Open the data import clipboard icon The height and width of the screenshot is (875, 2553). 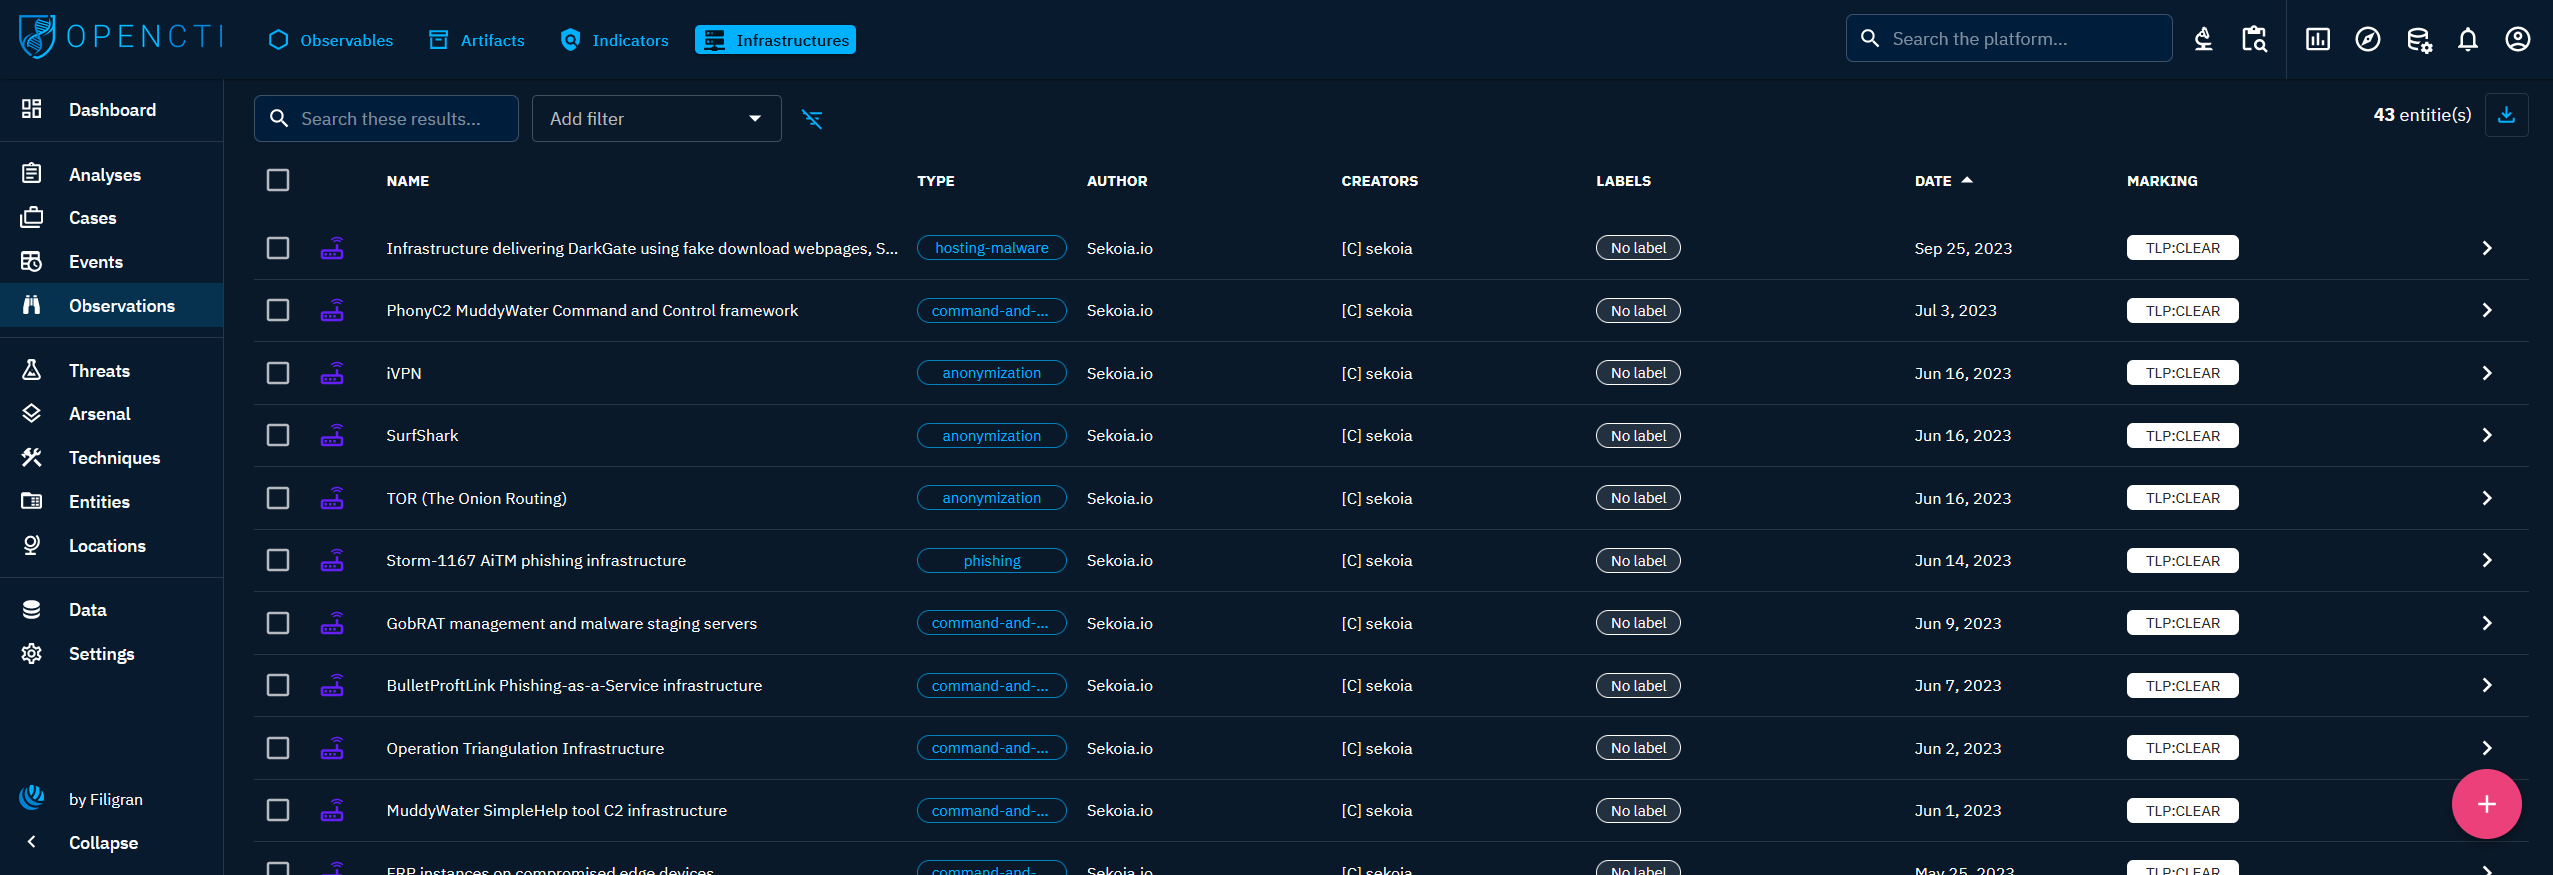[2254, 39]
